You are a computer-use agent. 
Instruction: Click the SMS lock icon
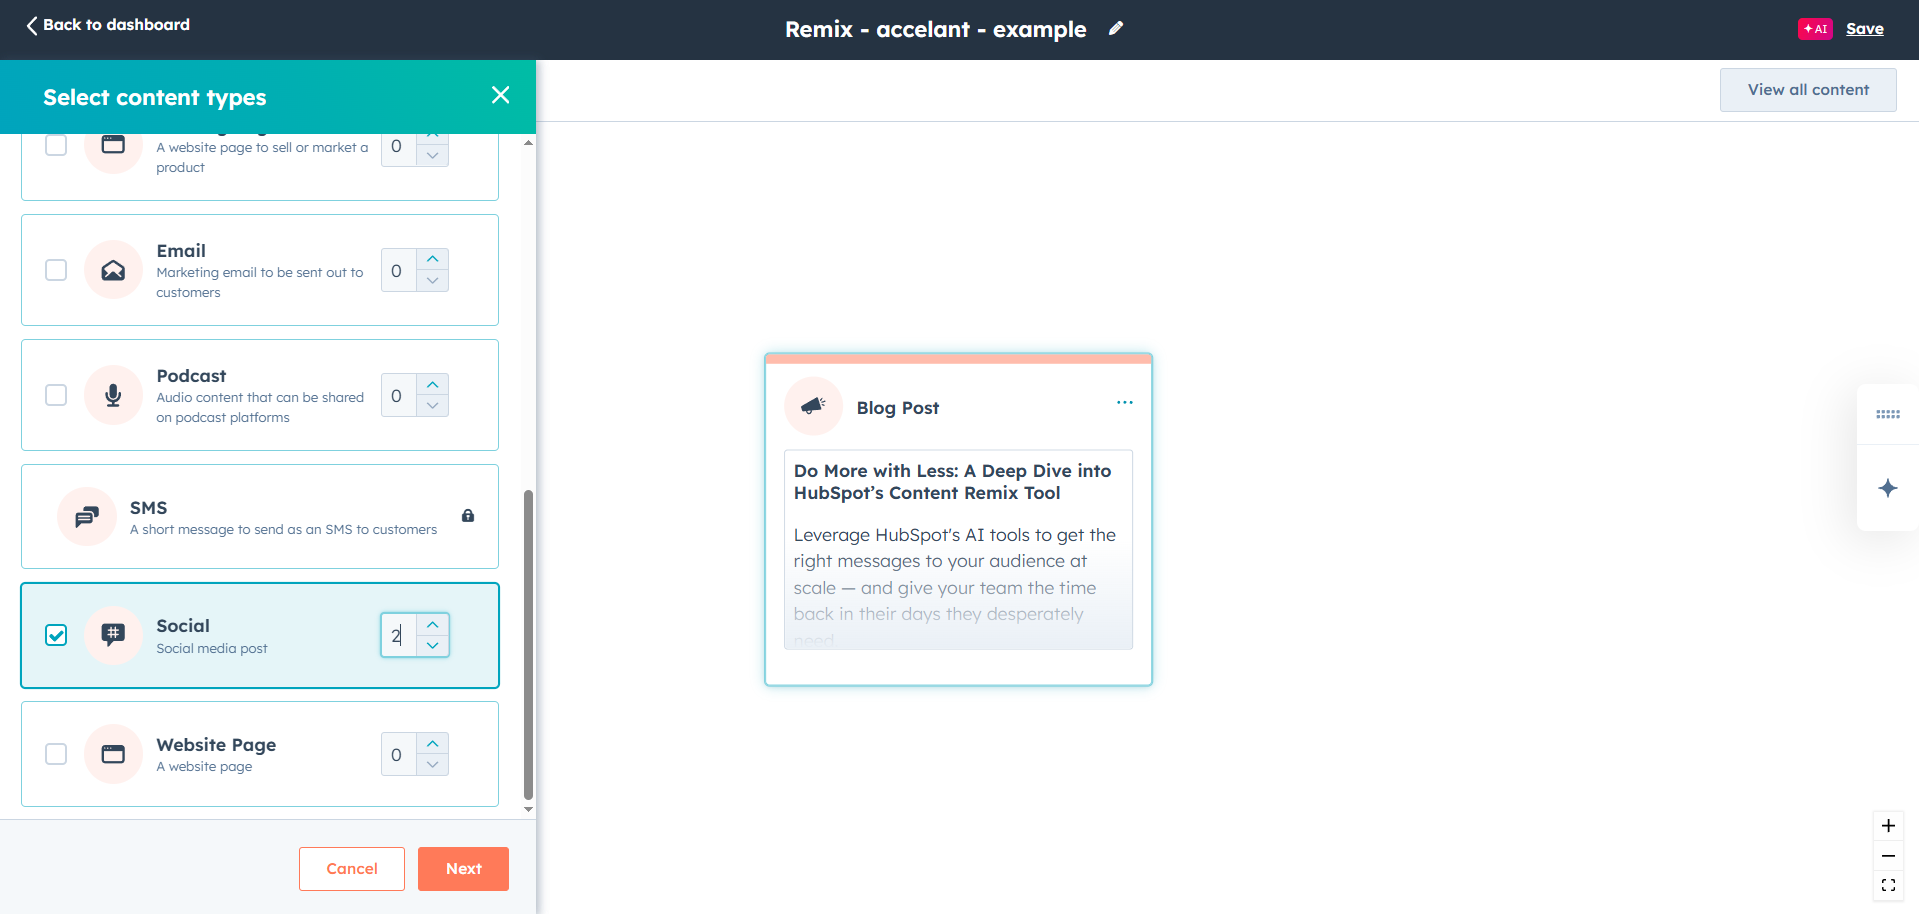pos(468,516)
